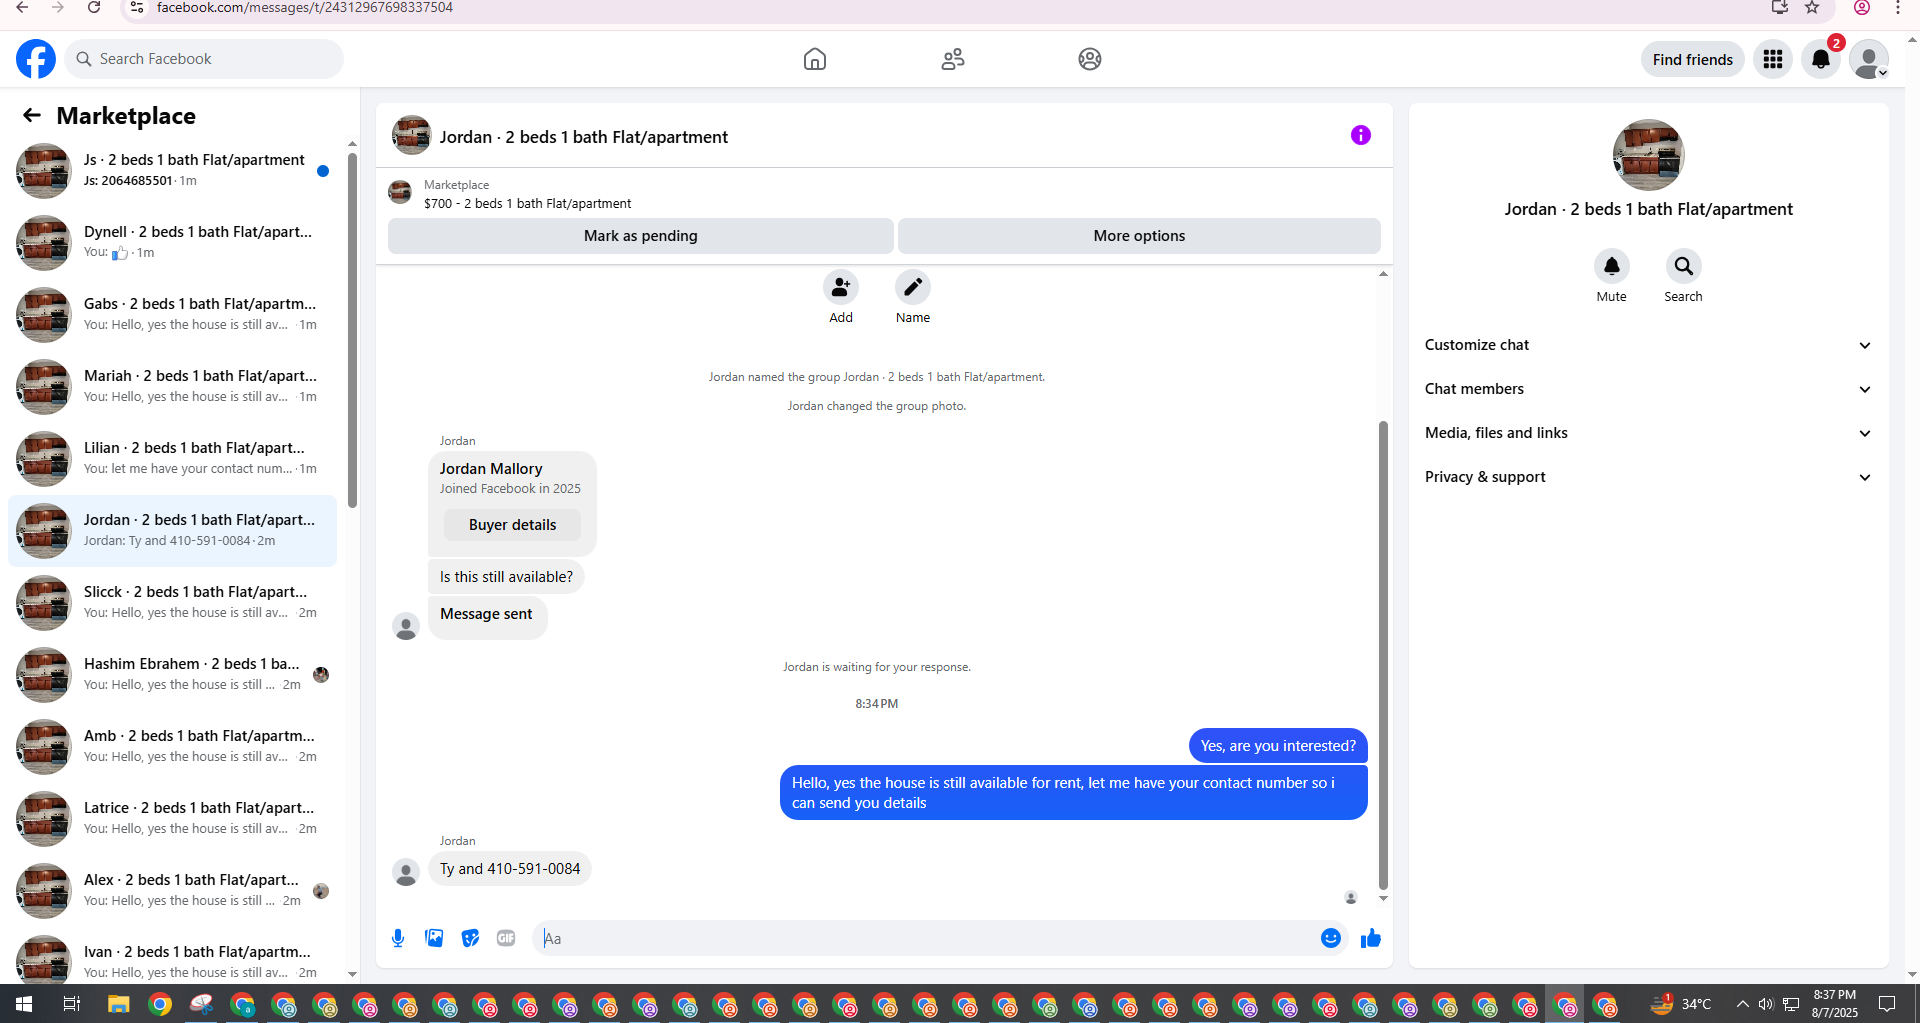Screen dimensions: 1920x1023
Task: Open Dynell conversation in the list
Action: 172,243
